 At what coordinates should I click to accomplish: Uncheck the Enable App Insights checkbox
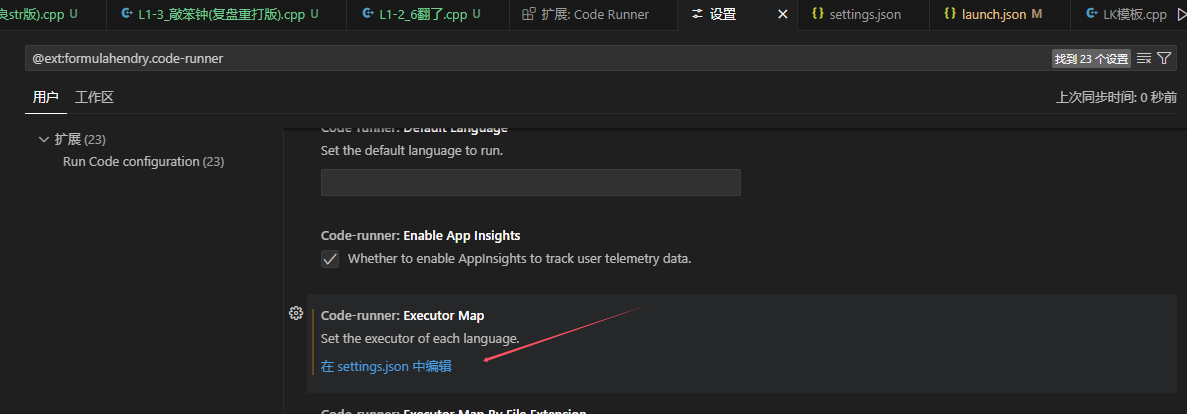click(x=330, y=259)
